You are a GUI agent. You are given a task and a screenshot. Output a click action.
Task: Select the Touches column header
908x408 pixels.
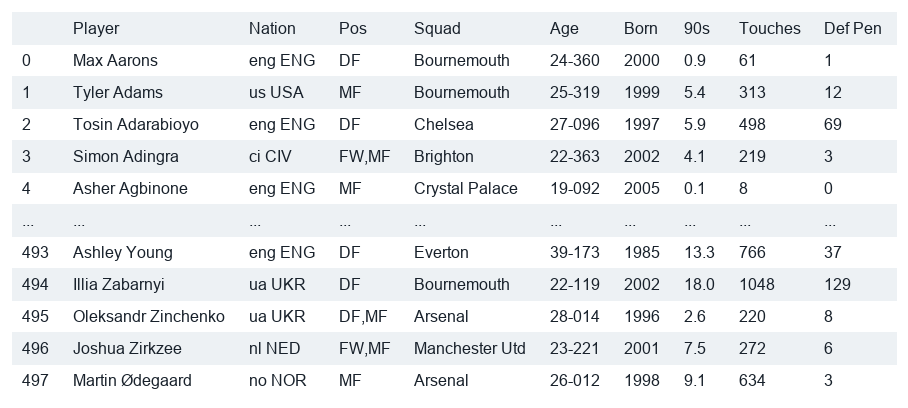(770, 28)
